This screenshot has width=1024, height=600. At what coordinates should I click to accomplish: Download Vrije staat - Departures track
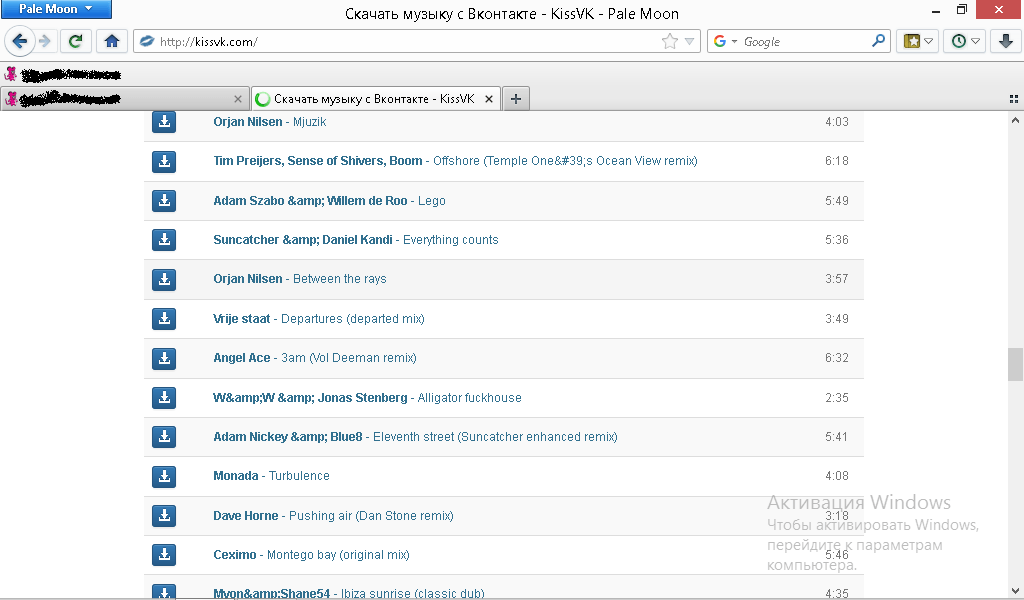164,319
